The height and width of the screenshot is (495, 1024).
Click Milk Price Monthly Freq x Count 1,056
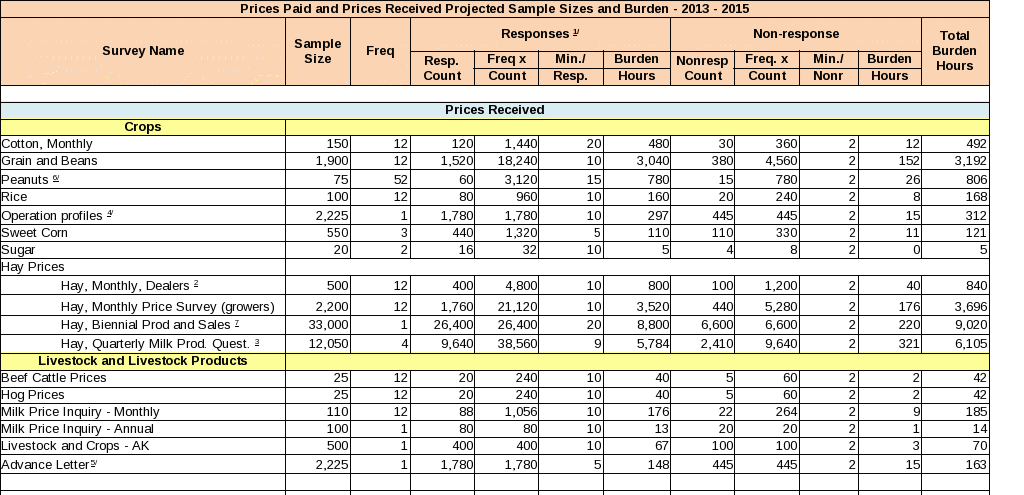click(521, 411)
